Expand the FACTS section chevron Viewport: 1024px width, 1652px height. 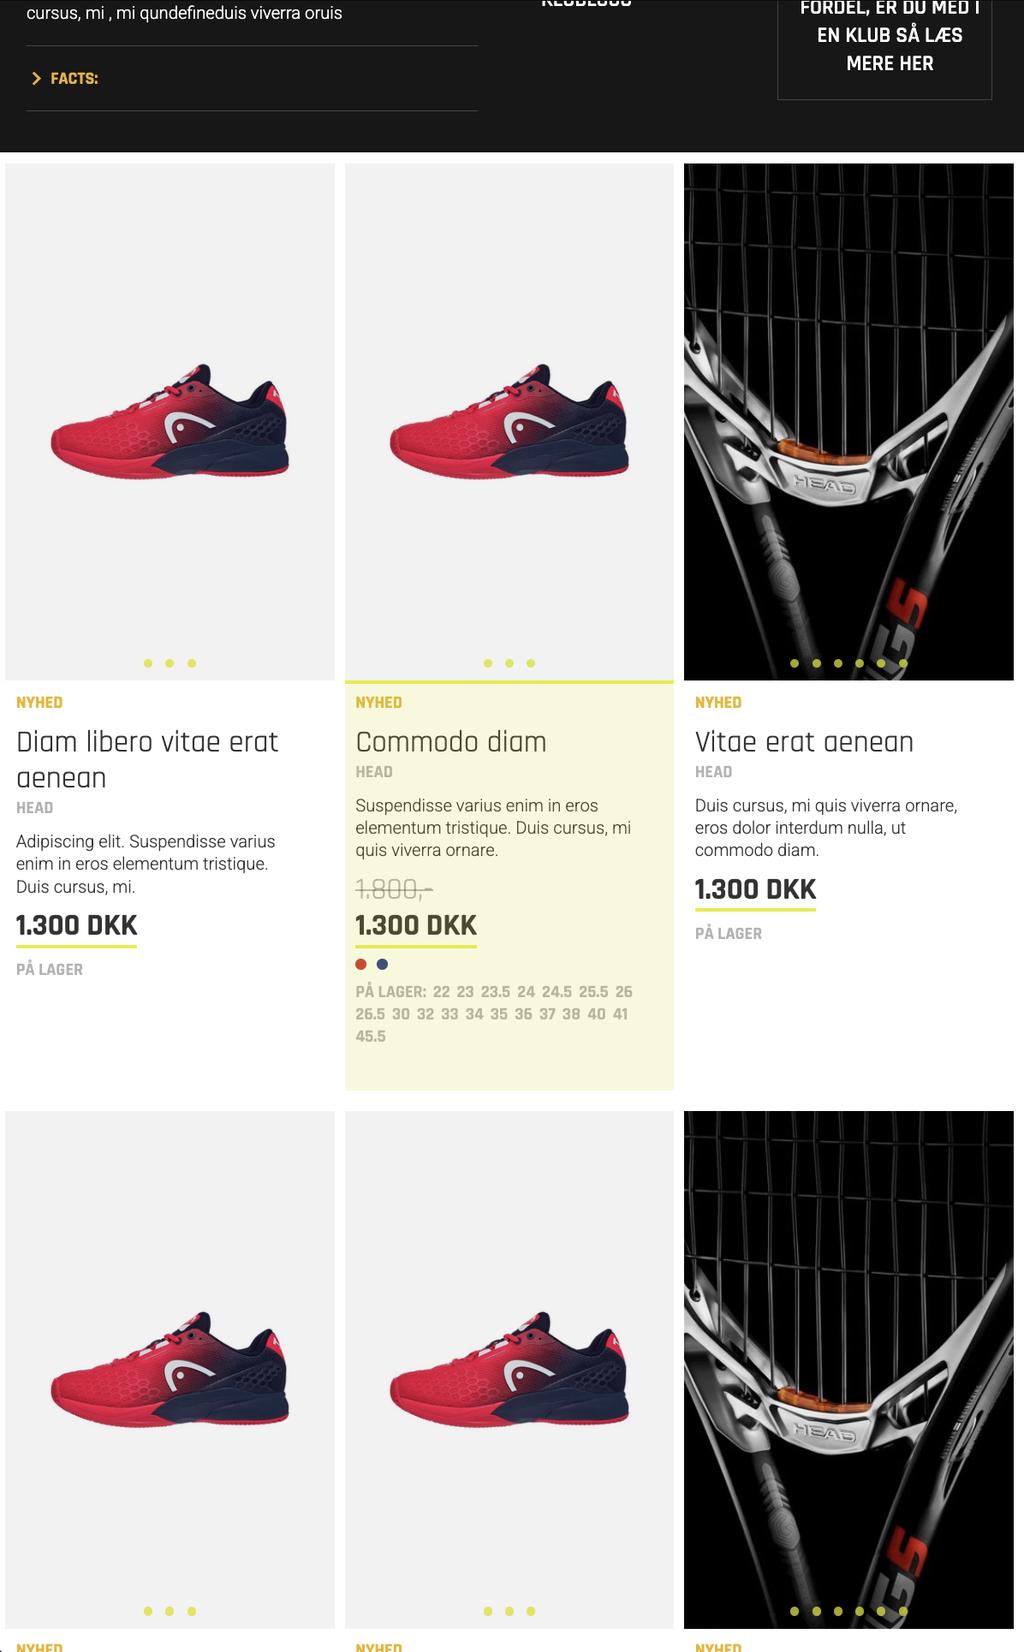click(x=37, y=78)
